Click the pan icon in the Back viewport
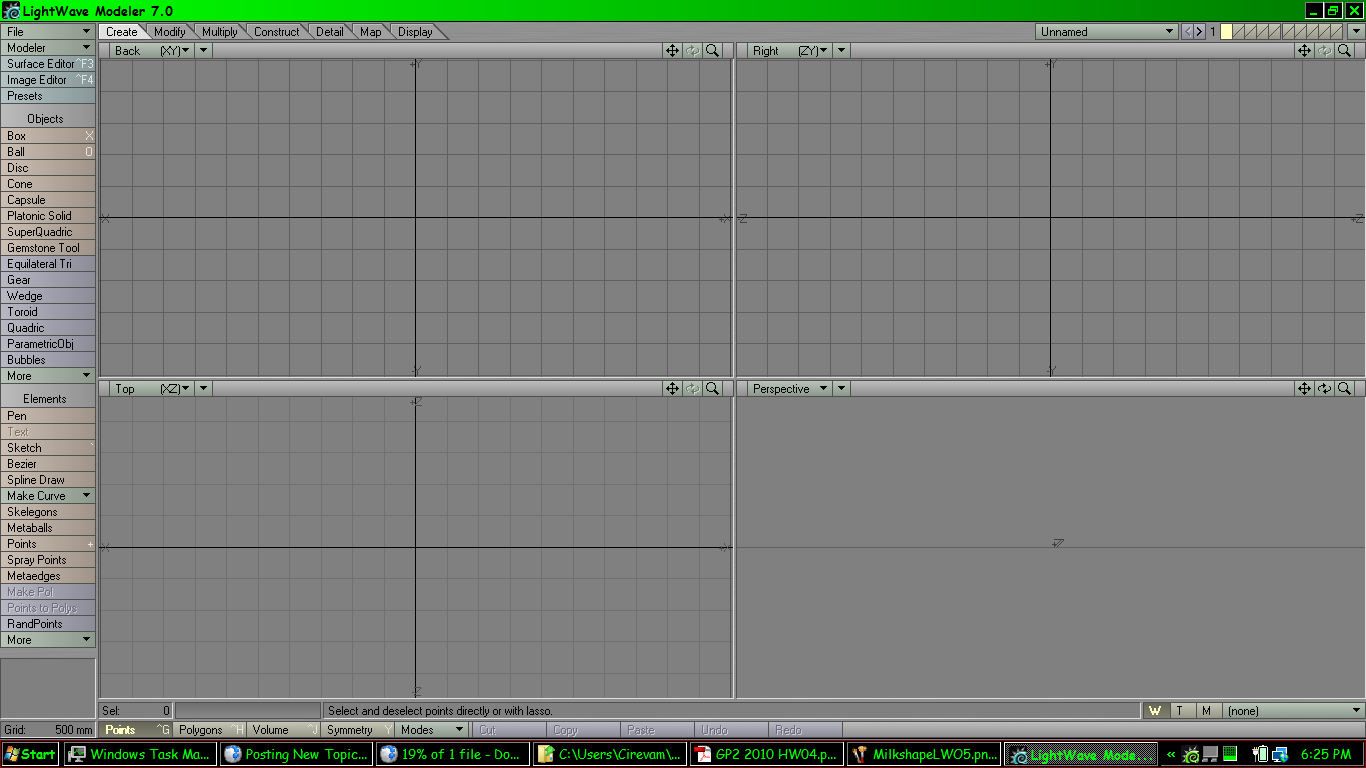This screenshot has width=1366, height=768. click(x=673, y=51)
